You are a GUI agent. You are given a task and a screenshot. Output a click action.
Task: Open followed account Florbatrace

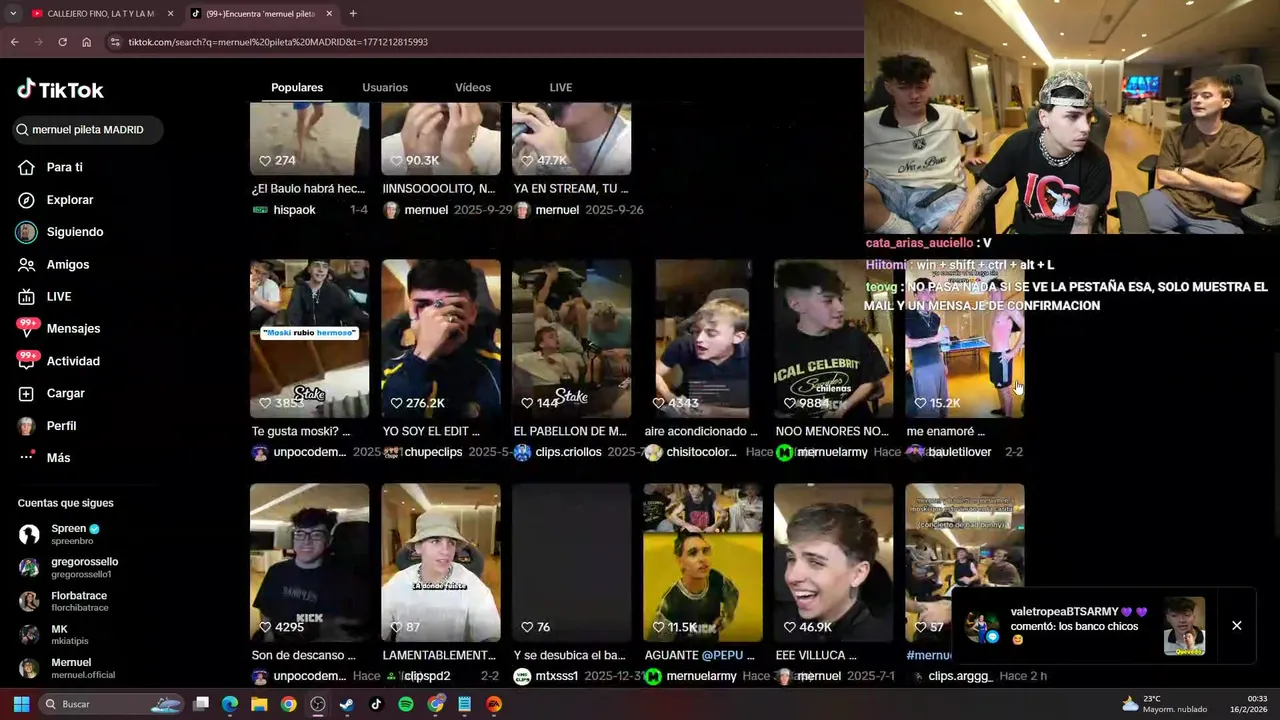click(79, 601)
